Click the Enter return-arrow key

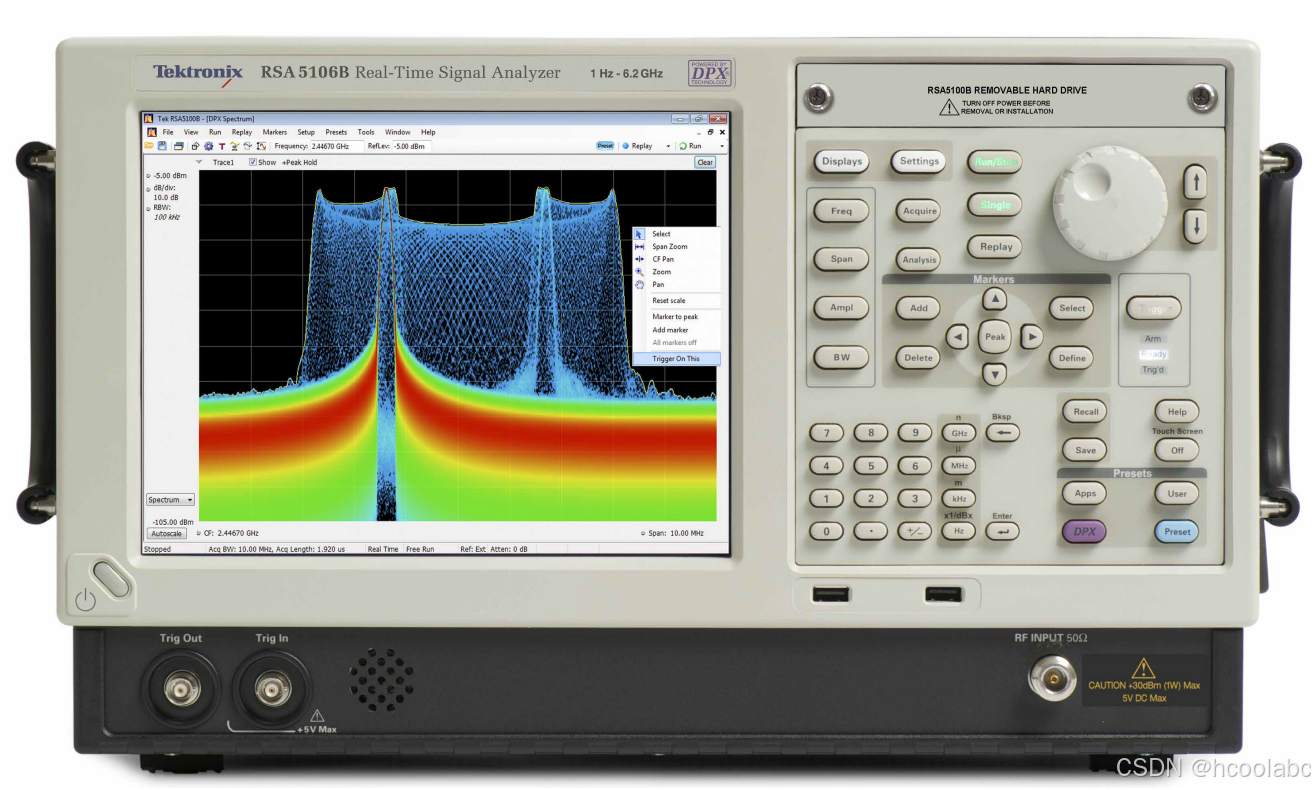1002,532
